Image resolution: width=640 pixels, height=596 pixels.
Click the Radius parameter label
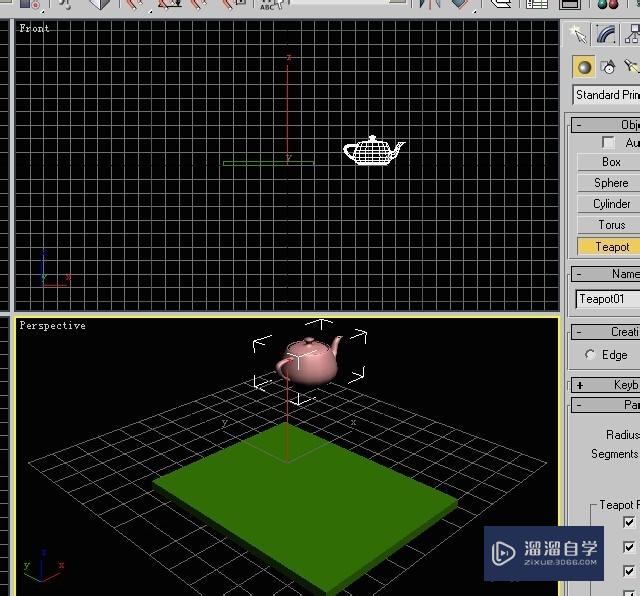(623, 435)
